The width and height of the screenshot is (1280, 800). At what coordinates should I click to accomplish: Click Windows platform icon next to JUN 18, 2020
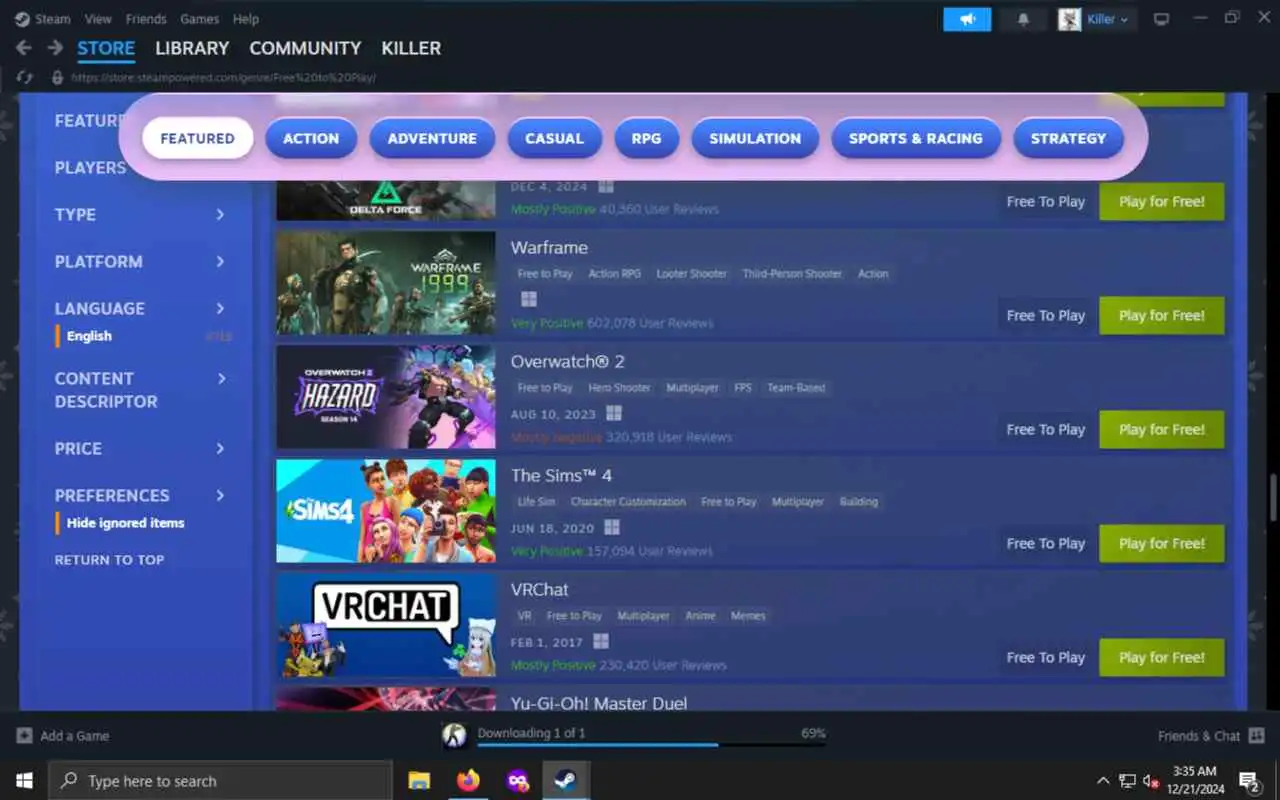pyautogui.click(x=612, y=527)
